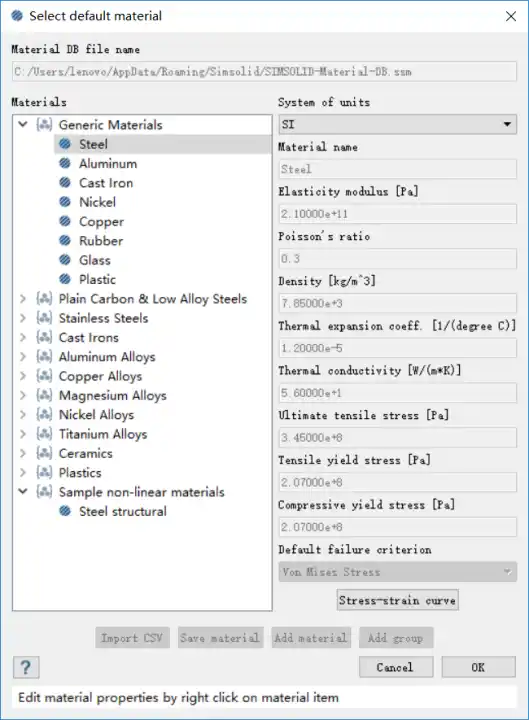Click the Titanium Alloys group icon
This screenshot has width=530, height=721.
[45, 434]
